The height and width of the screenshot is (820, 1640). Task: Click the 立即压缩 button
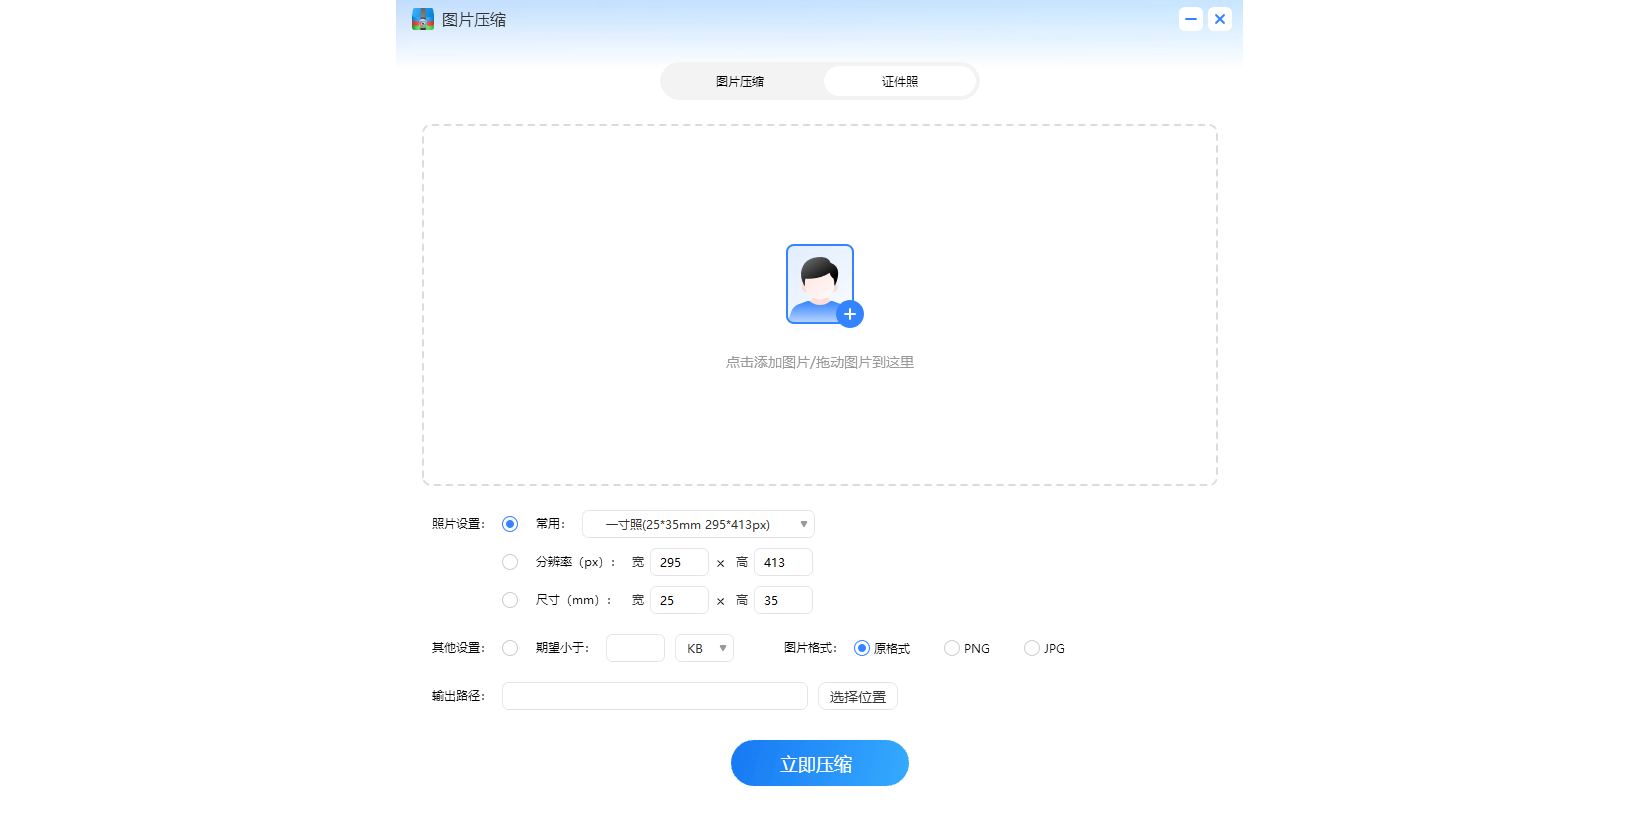(819, 763)
